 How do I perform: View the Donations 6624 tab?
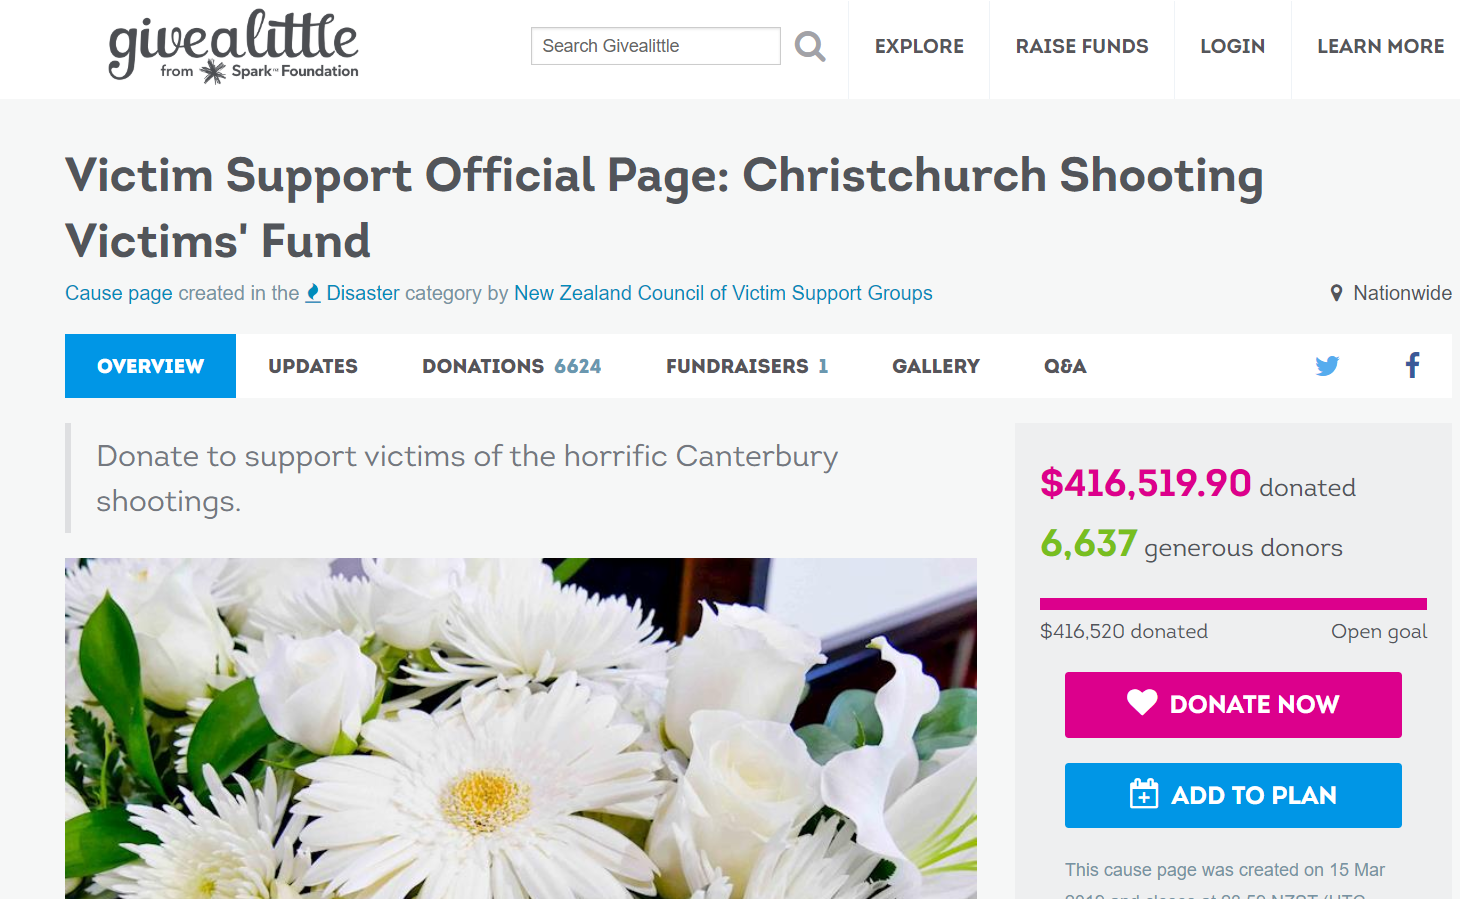point(512,366)
